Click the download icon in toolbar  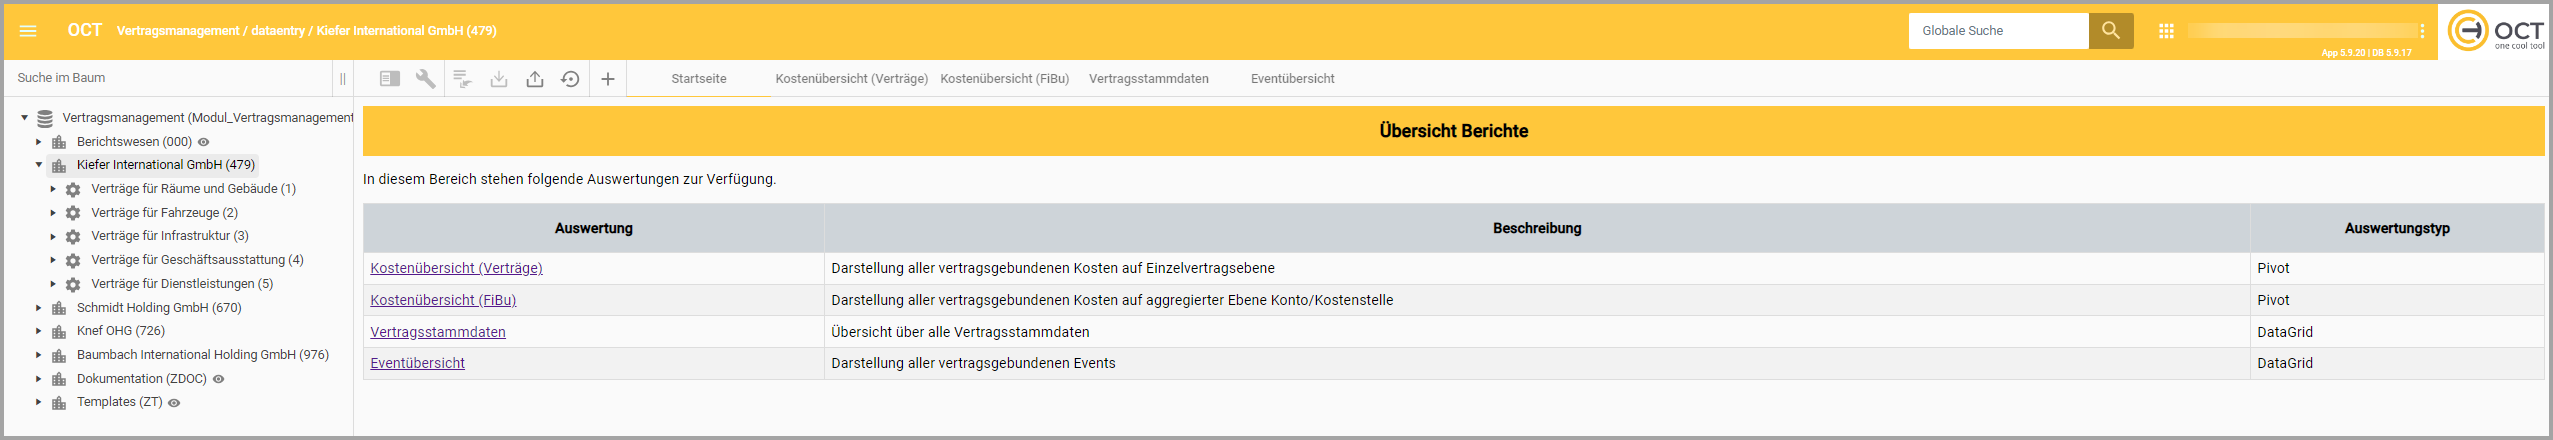[x=499, y=79]
